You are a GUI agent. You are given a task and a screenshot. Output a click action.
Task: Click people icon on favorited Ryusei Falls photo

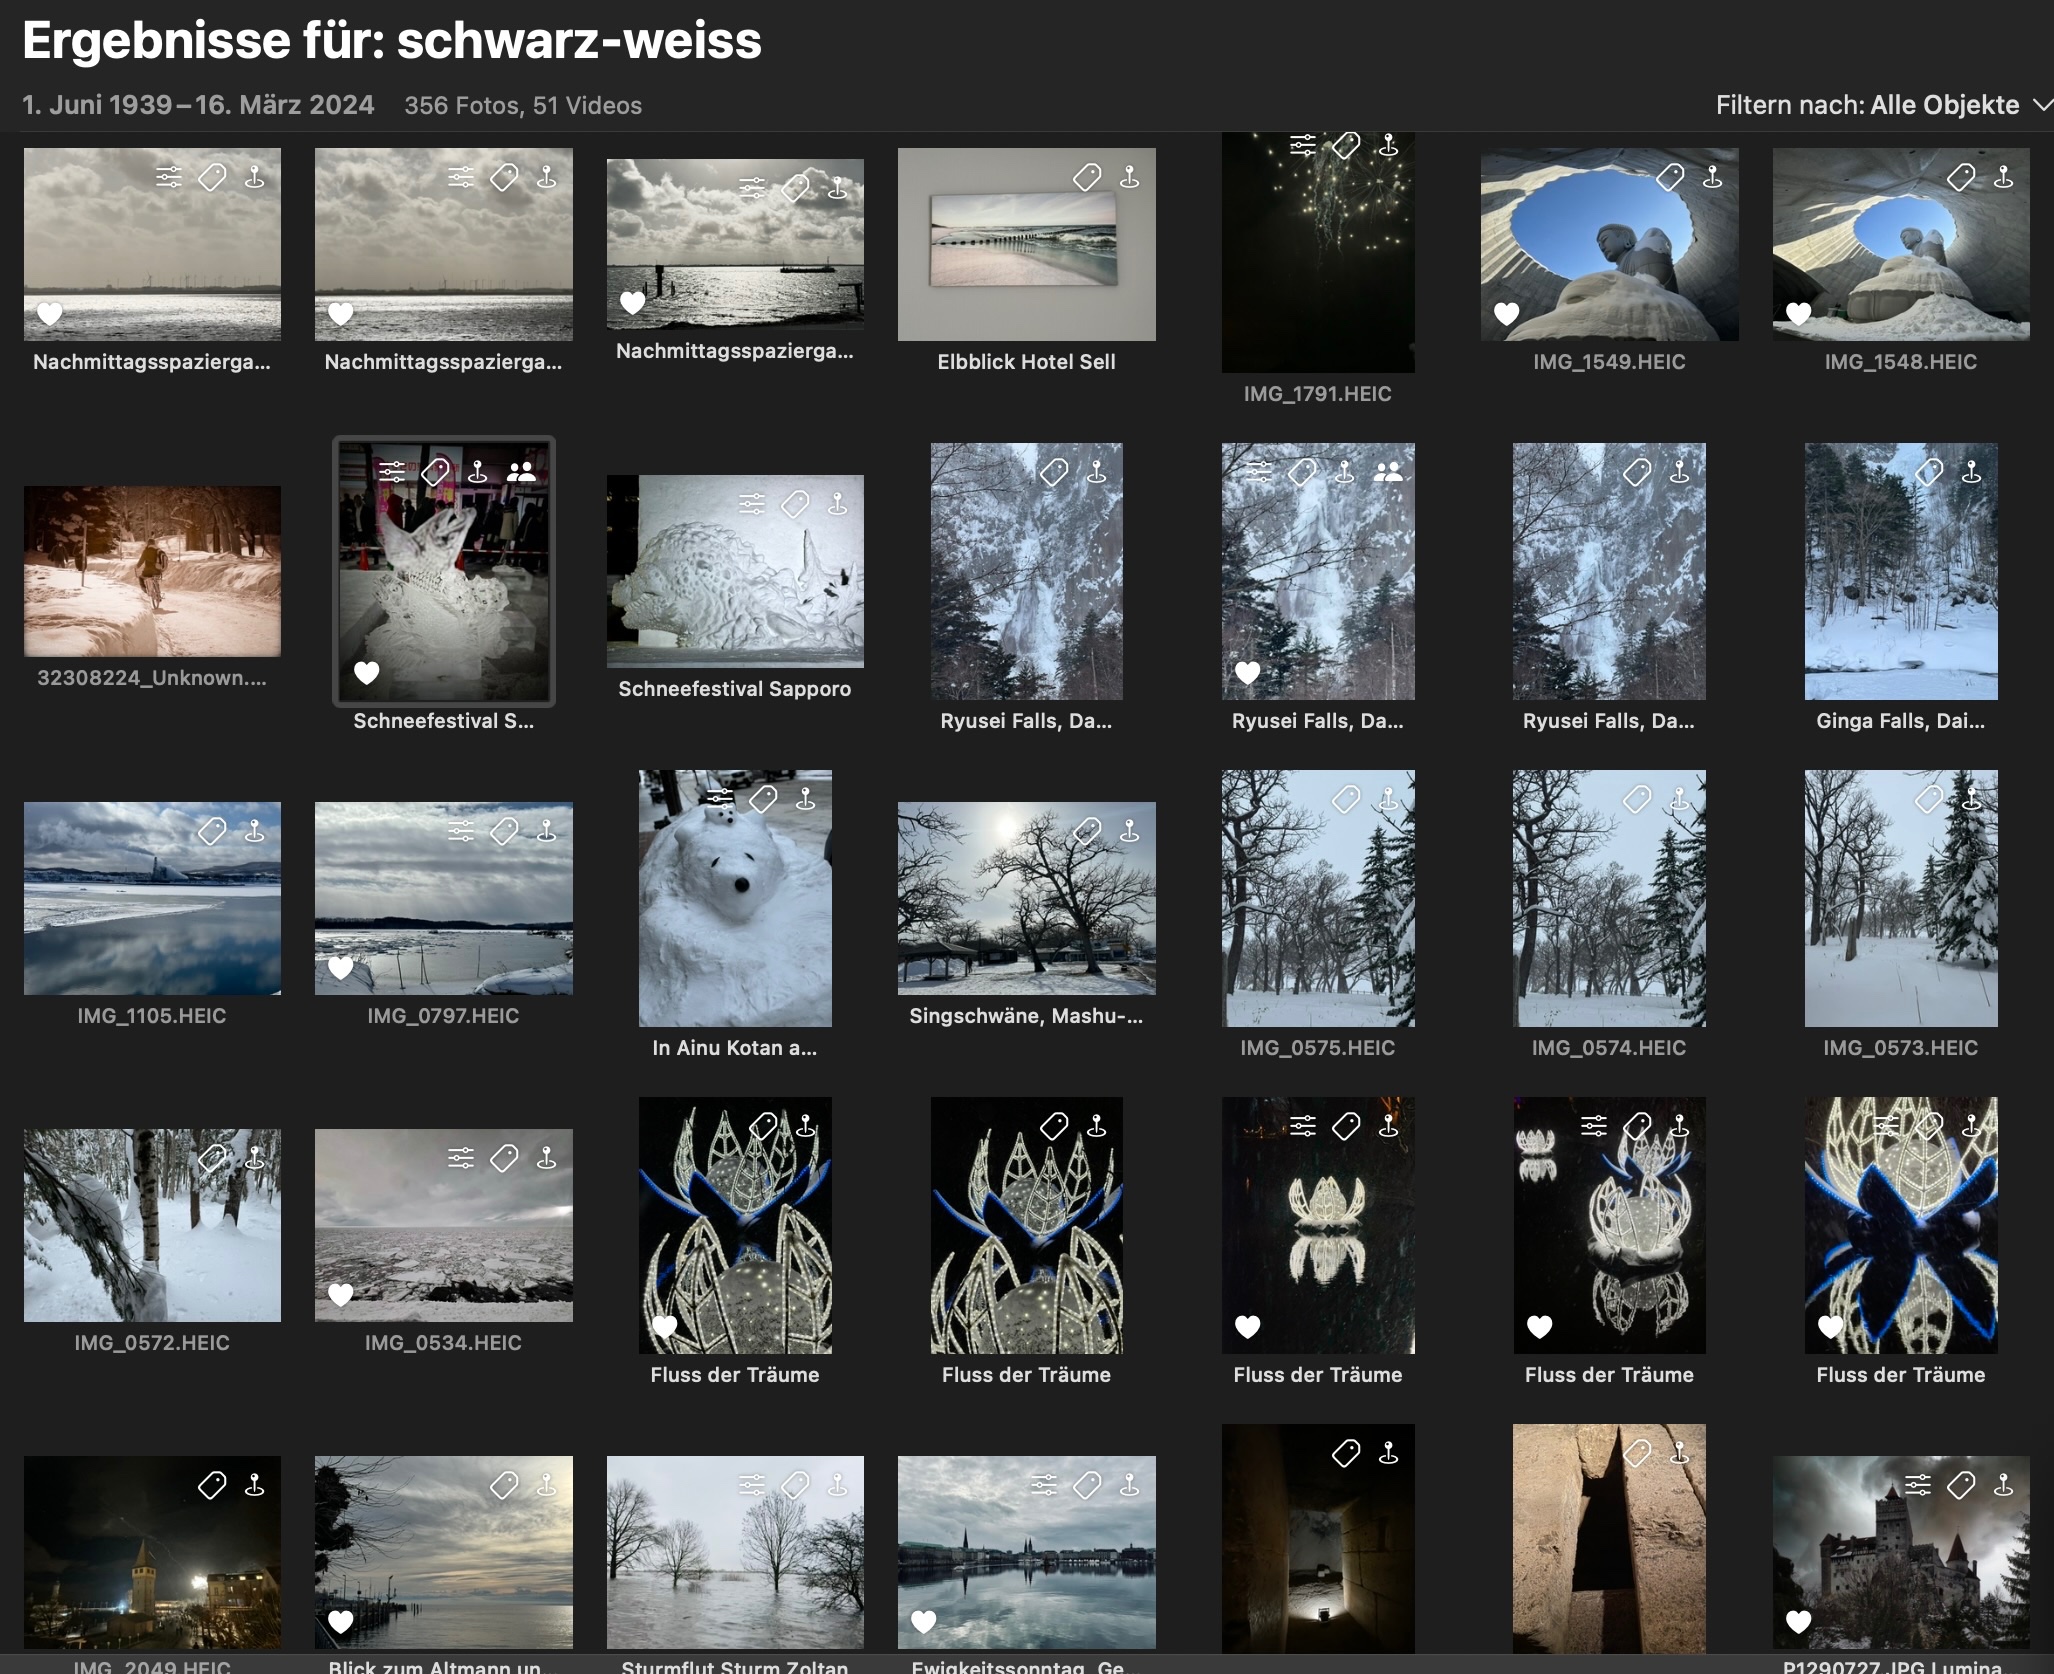[x=1387, y=472]
